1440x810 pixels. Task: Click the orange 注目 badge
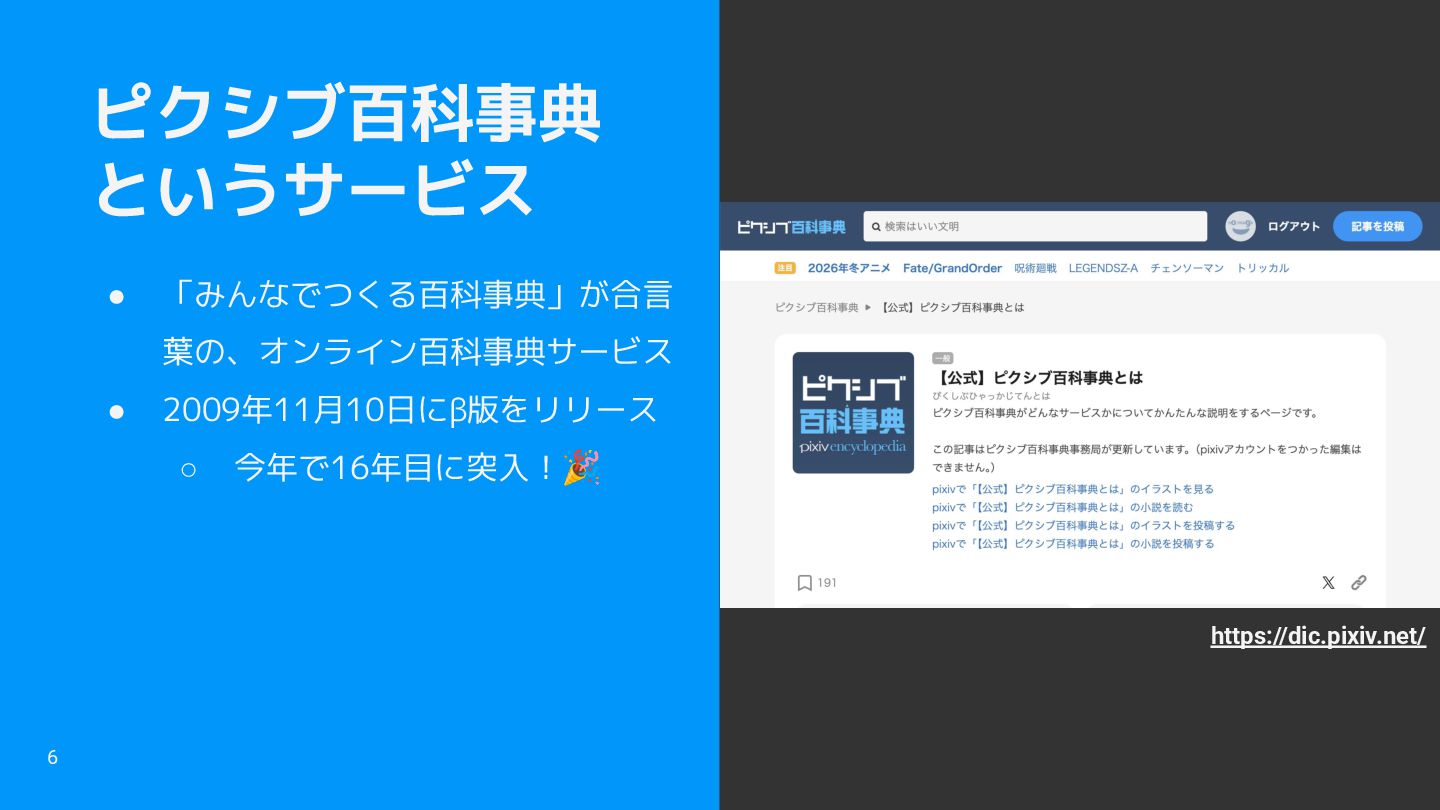click(785, 268)
